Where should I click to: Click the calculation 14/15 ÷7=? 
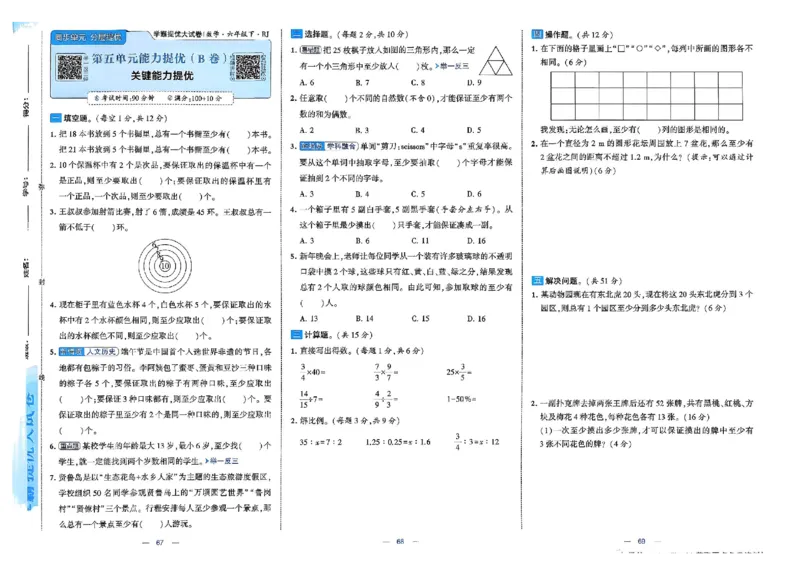click(311, 399)
